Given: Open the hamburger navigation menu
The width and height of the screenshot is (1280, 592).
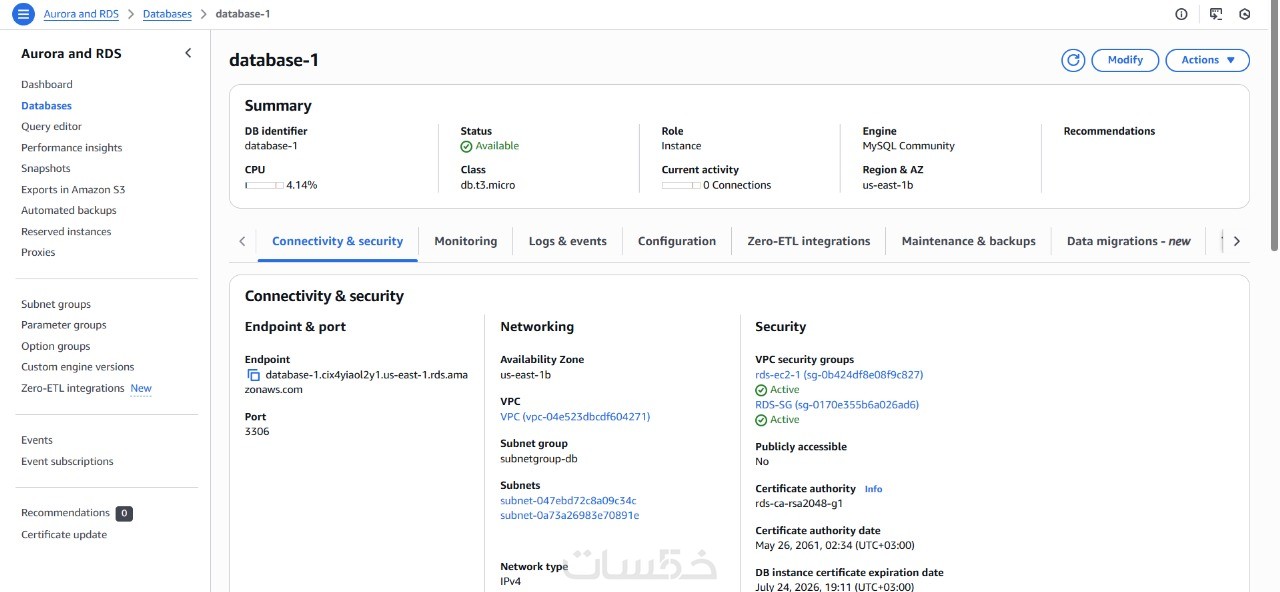Looking at the screenshot, I should pyautogui.click(x=23, y=14).
